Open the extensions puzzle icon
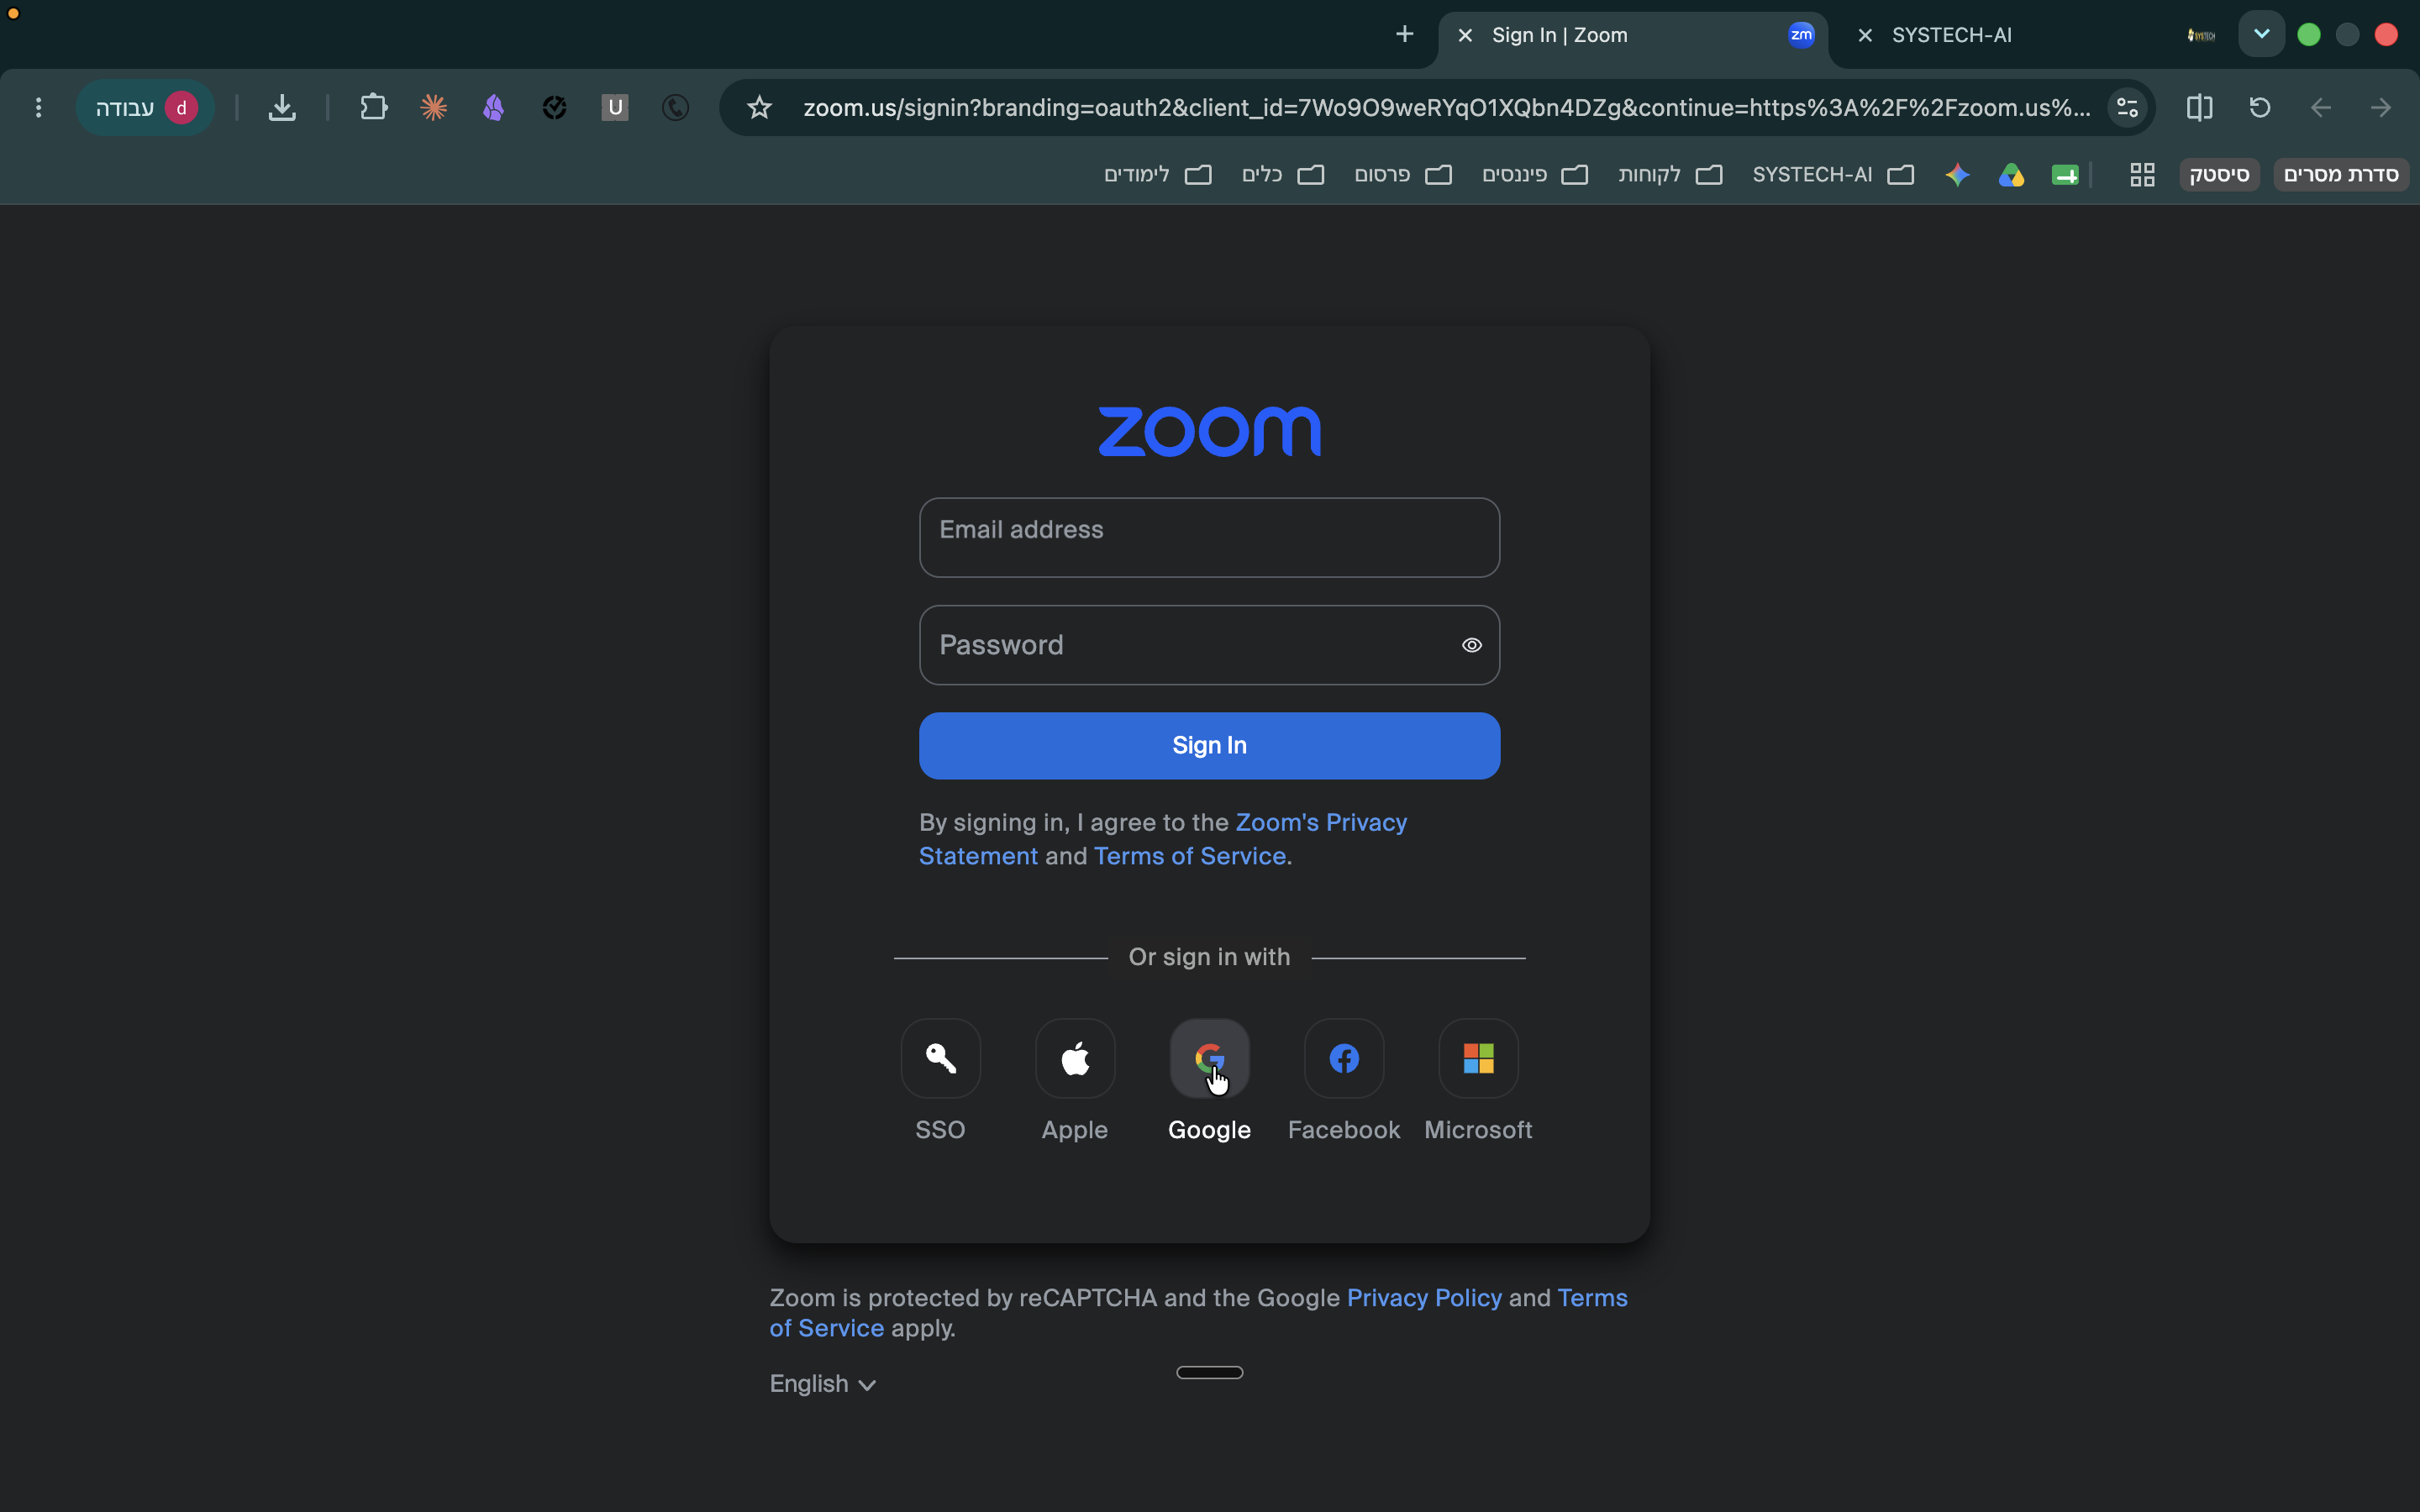The image size is (2420, 1512). 373,107
